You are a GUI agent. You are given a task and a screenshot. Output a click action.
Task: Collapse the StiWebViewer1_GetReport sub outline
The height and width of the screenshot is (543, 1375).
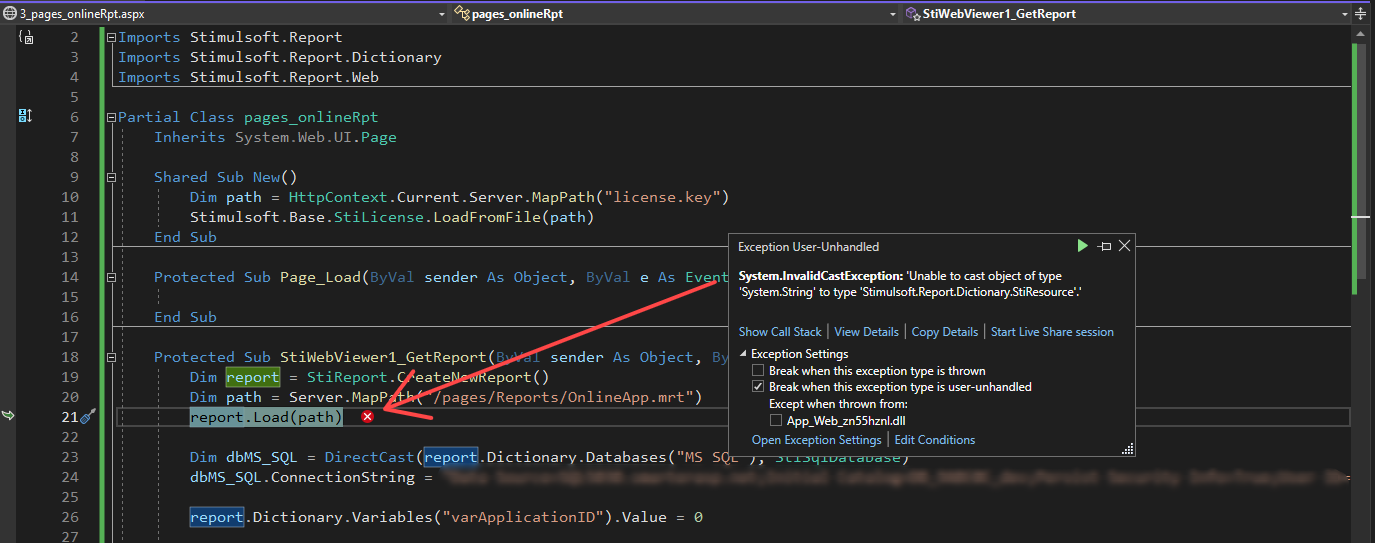tap(110, 357)
